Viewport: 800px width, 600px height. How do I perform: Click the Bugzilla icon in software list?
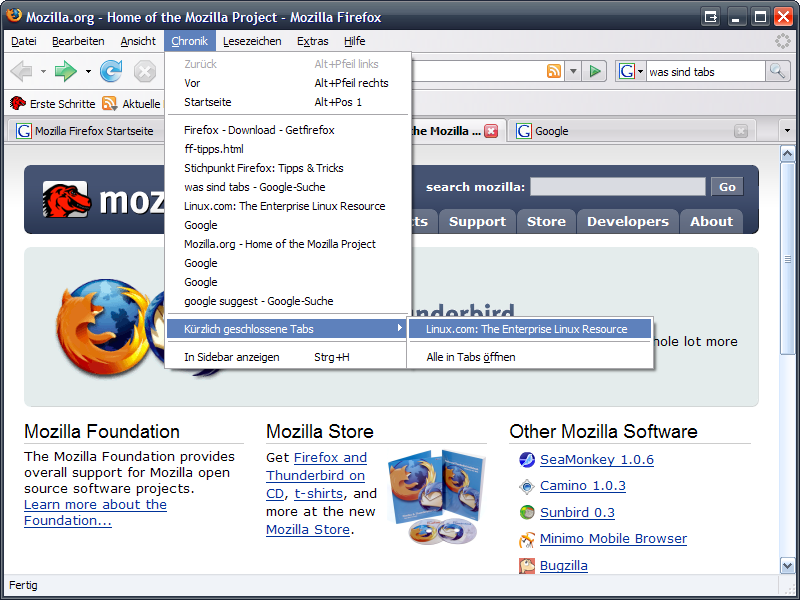527,566
